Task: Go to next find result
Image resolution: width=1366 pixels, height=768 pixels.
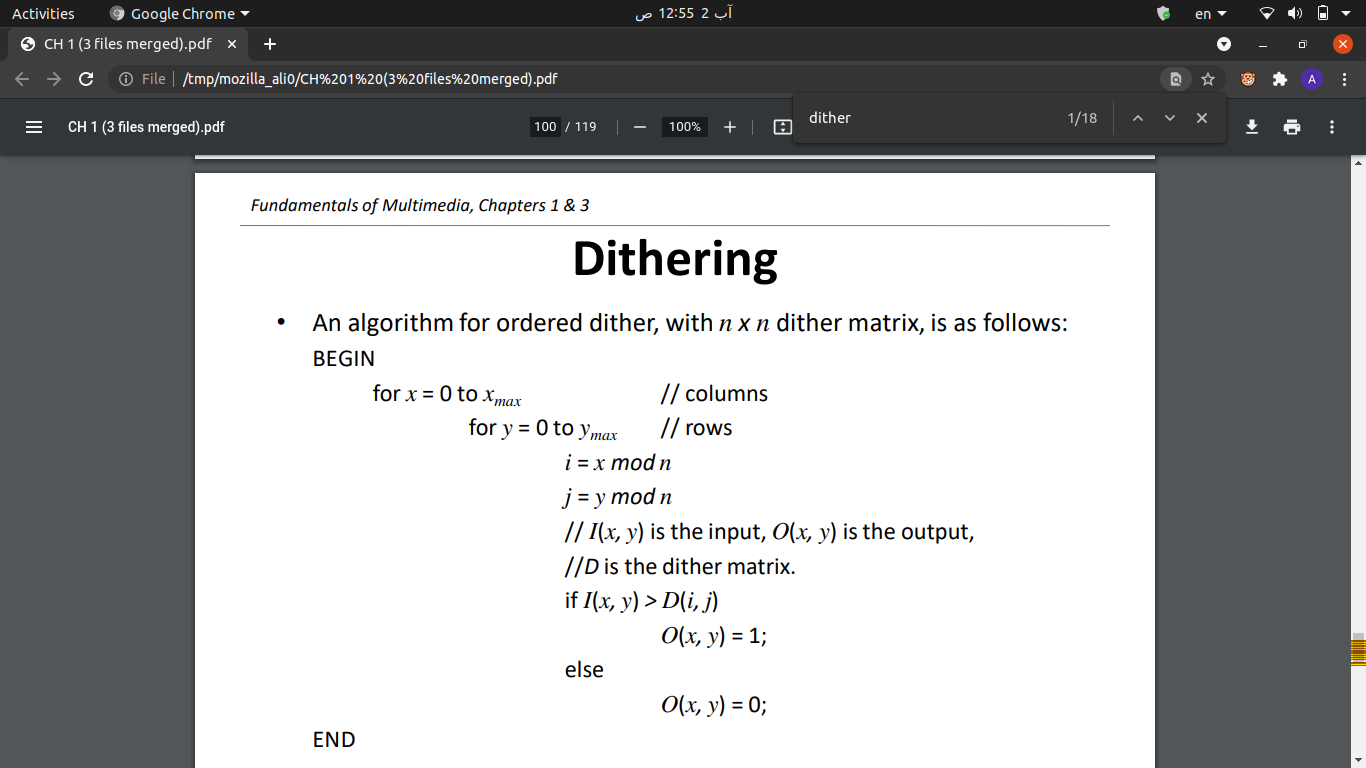Action: (1169, 118)
